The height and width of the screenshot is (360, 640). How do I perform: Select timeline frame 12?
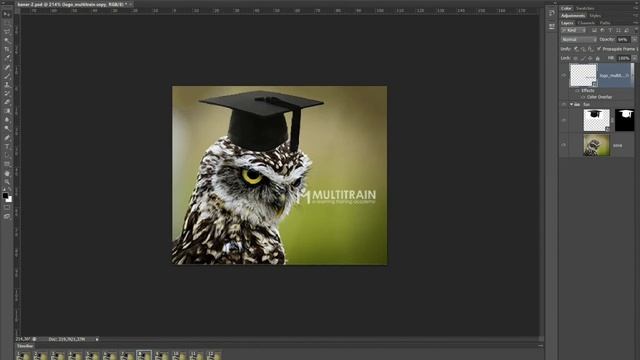[x=214, y=356]
